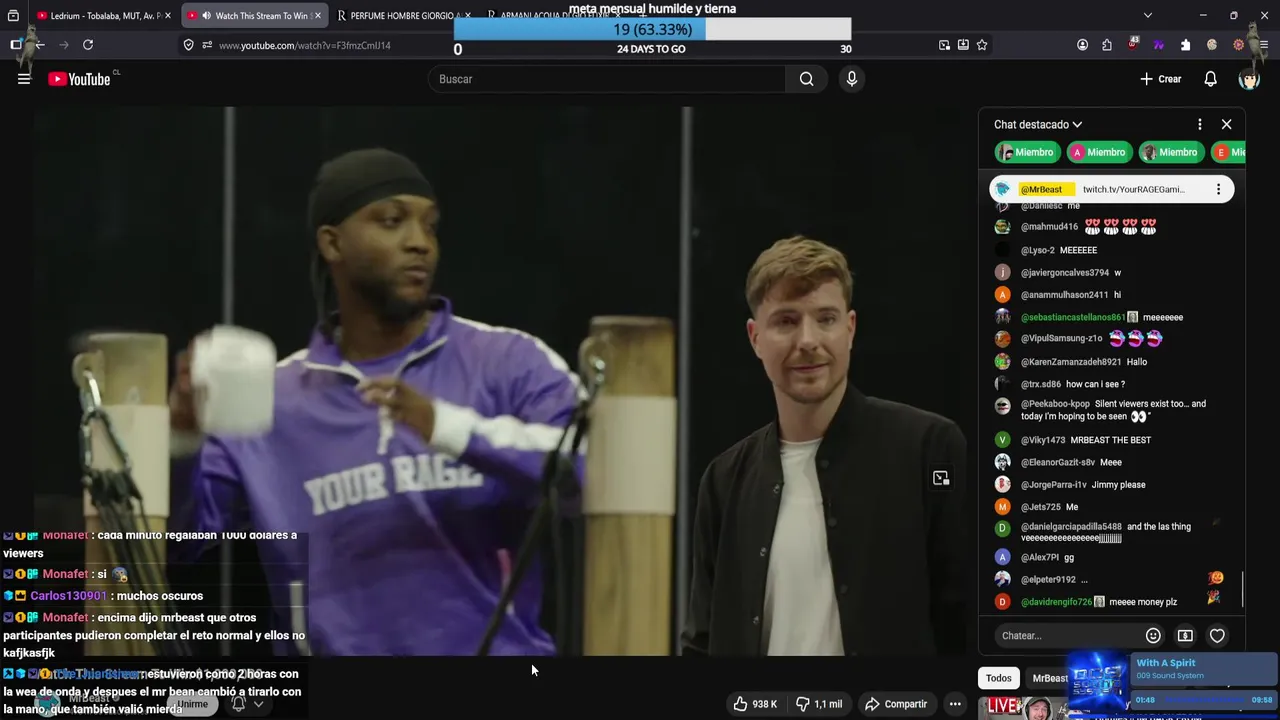Mute the Watch This Stream tab audio
Image resolution: width=1280 pixels, height=720 pixels.
tap(206, 16)
